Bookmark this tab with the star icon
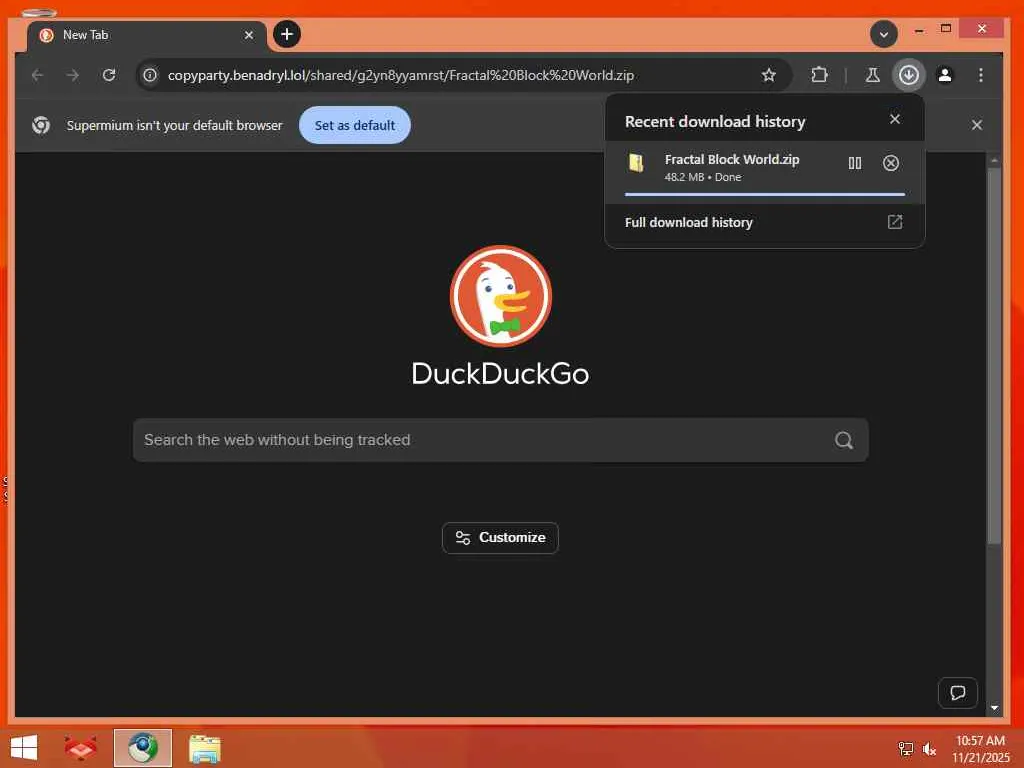The height and width of the screenshot is (768, 1024). 769,75
